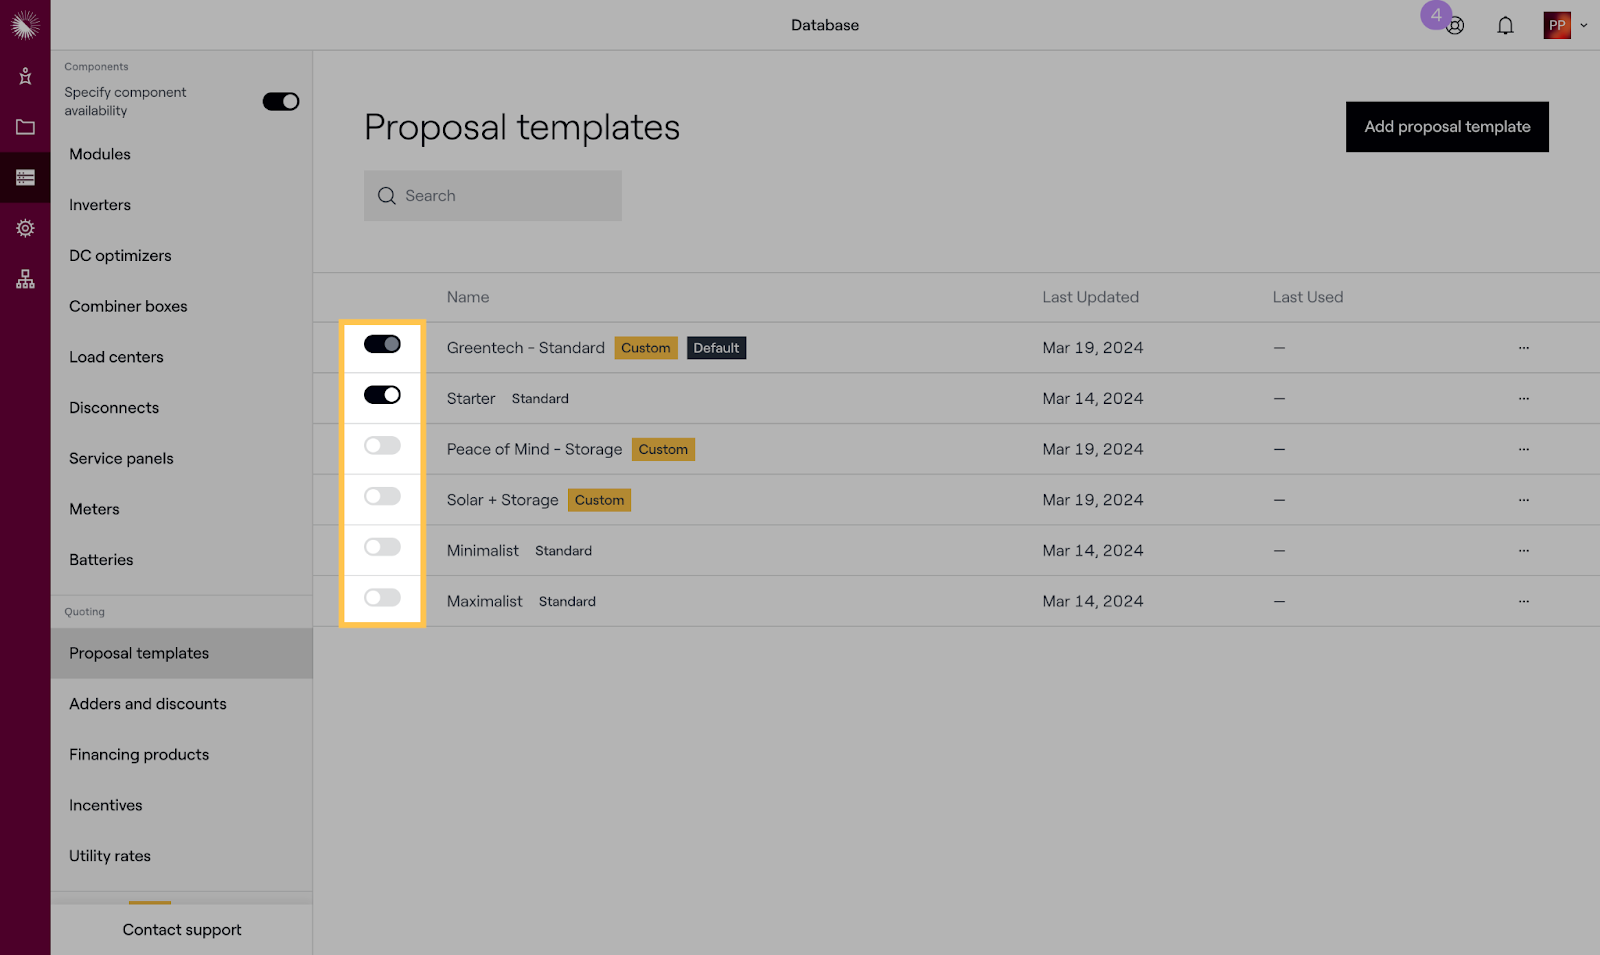
Task: Click Contact support link
Action: [x=182, y=930]
